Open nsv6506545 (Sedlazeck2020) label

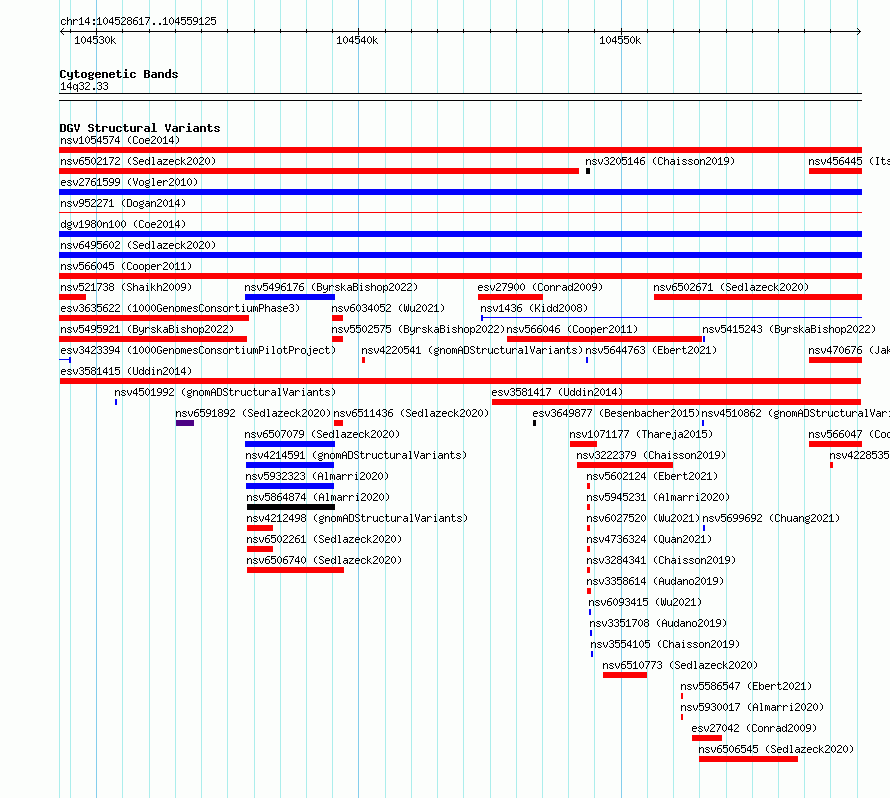tap(776, 749)
